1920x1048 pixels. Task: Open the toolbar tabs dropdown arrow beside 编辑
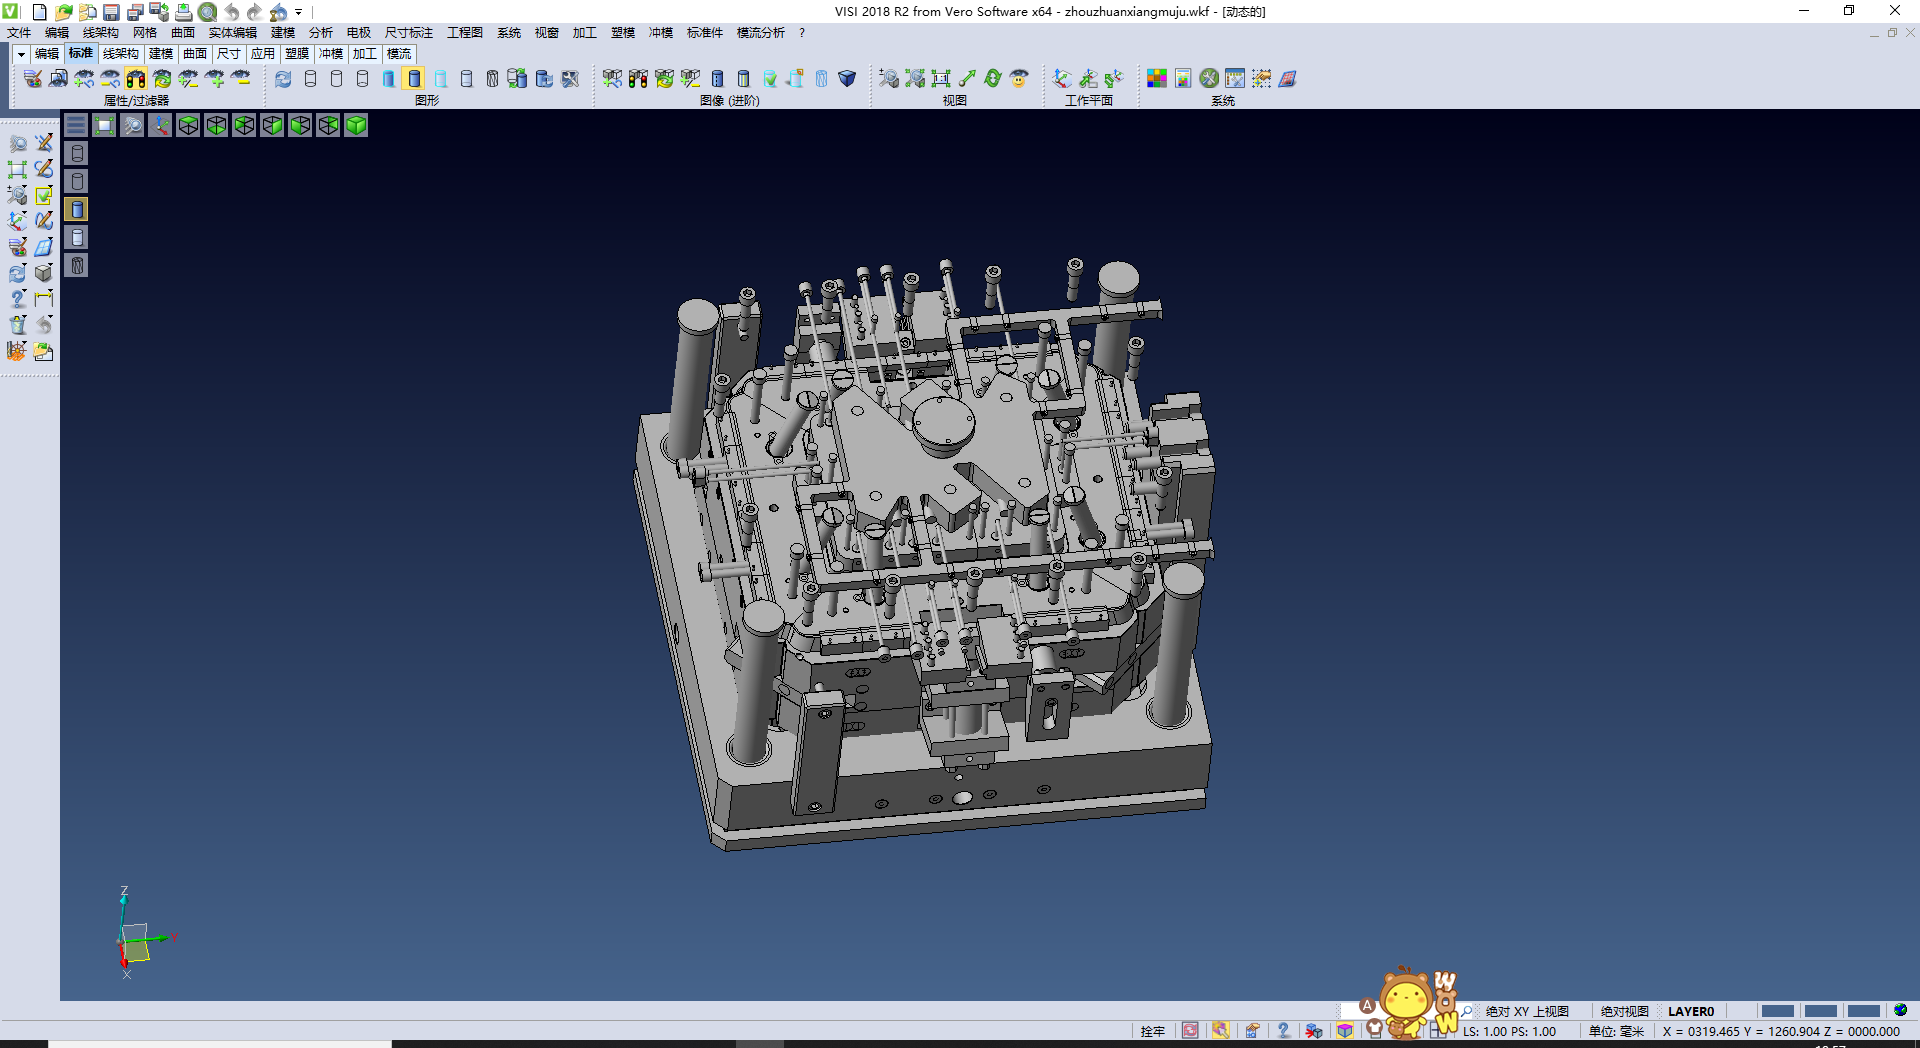[21, 54]
